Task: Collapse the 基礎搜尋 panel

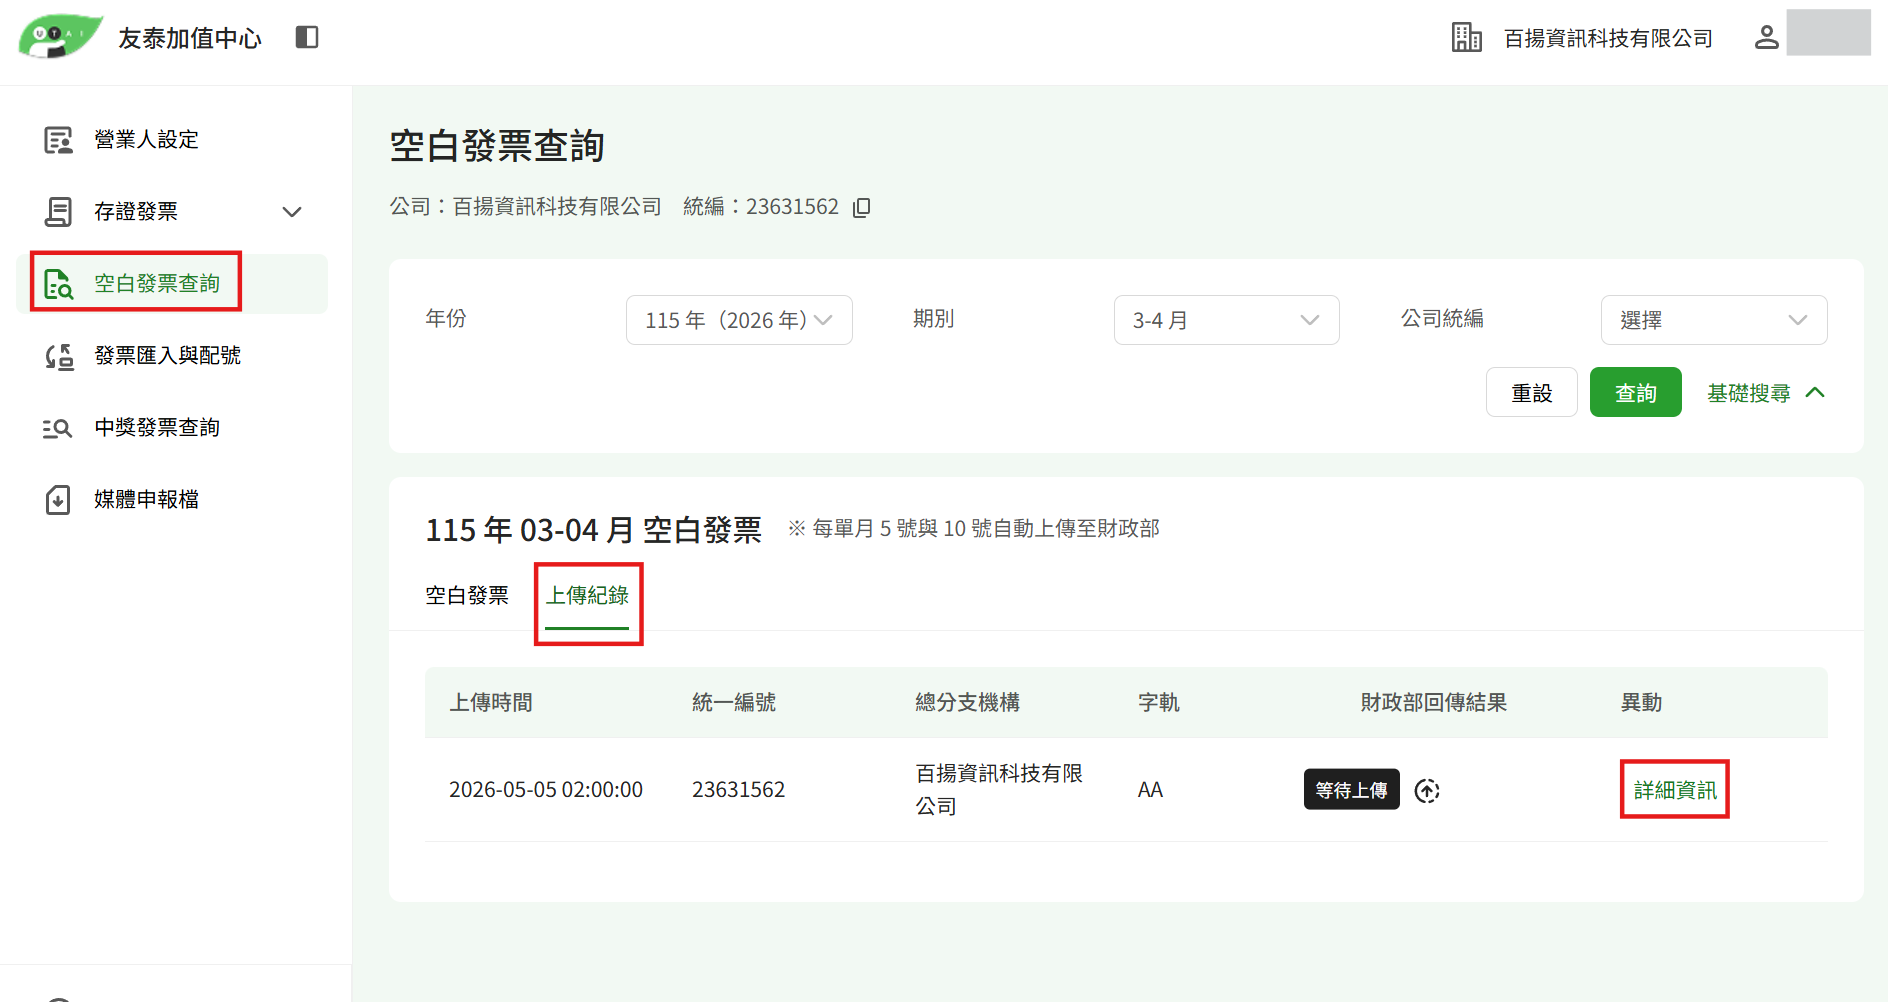Action: (1766, 393)
